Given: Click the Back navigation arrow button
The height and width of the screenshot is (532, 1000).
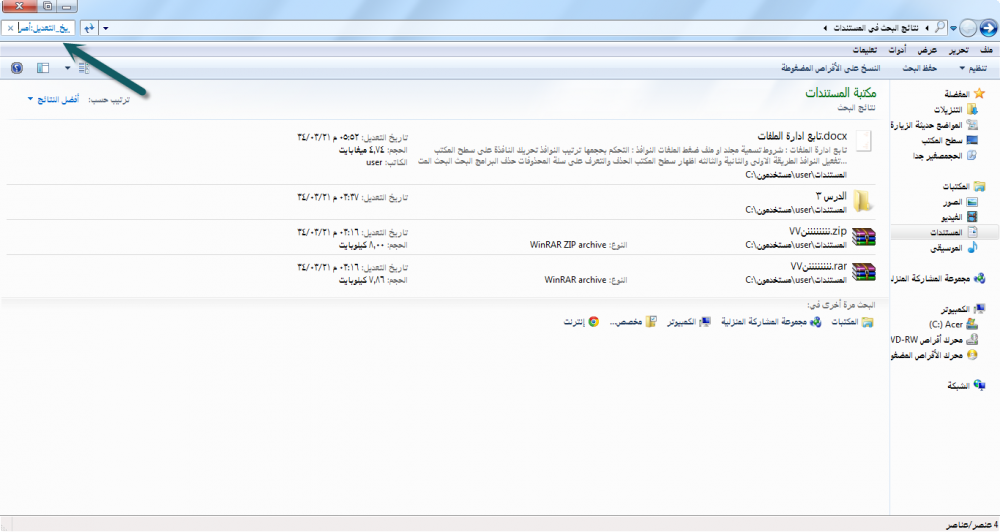Looking at the screenshot, I should pyautogui.click(x=983, y=28).
